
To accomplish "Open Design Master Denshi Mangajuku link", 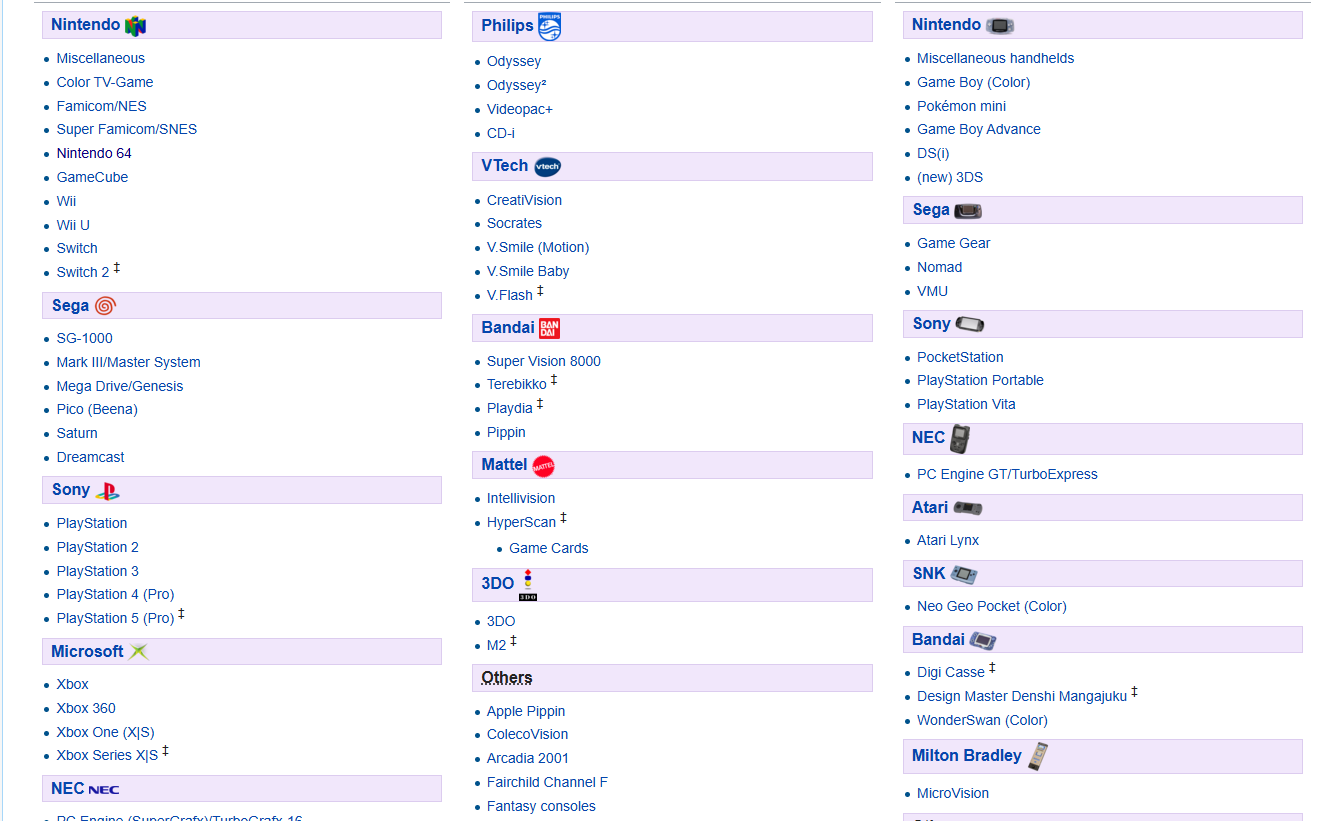I will coord(1022,696).
